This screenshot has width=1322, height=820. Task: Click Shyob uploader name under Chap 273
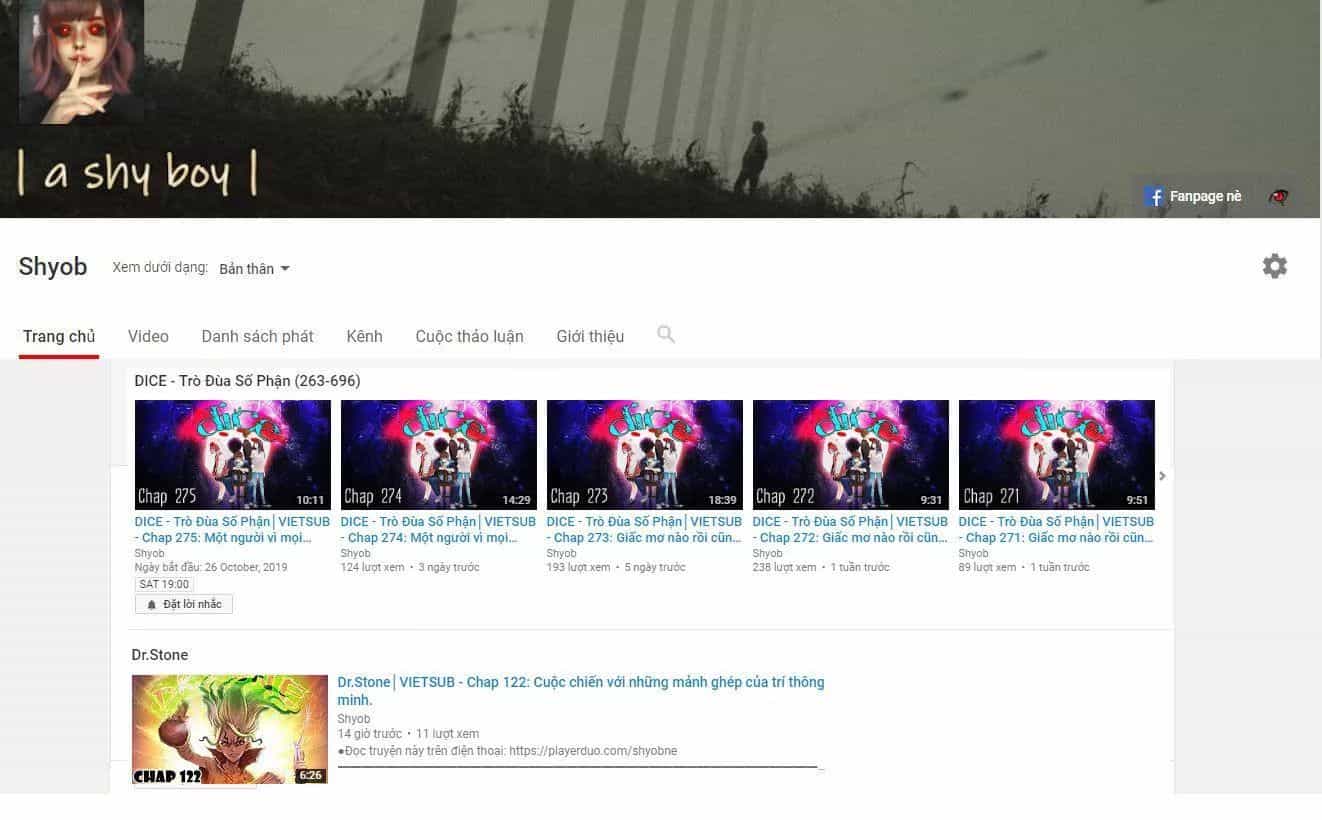coord(561,553)
